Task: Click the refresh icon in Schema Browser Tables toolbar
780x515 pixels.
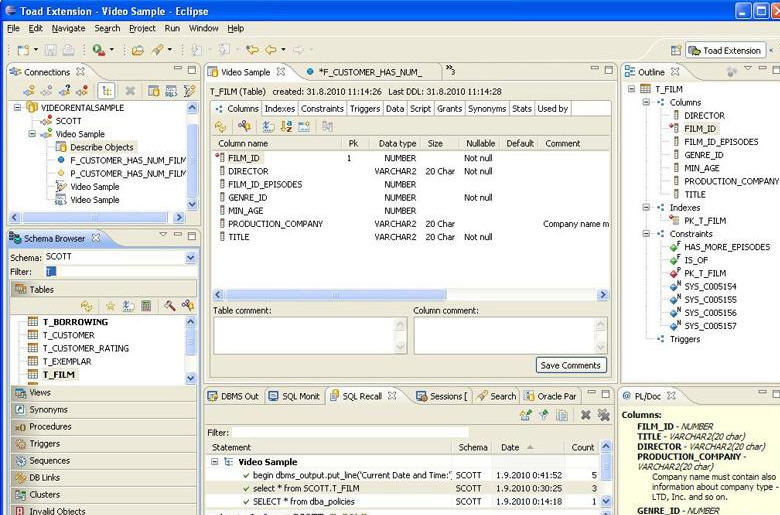Action: click(87, 306)
